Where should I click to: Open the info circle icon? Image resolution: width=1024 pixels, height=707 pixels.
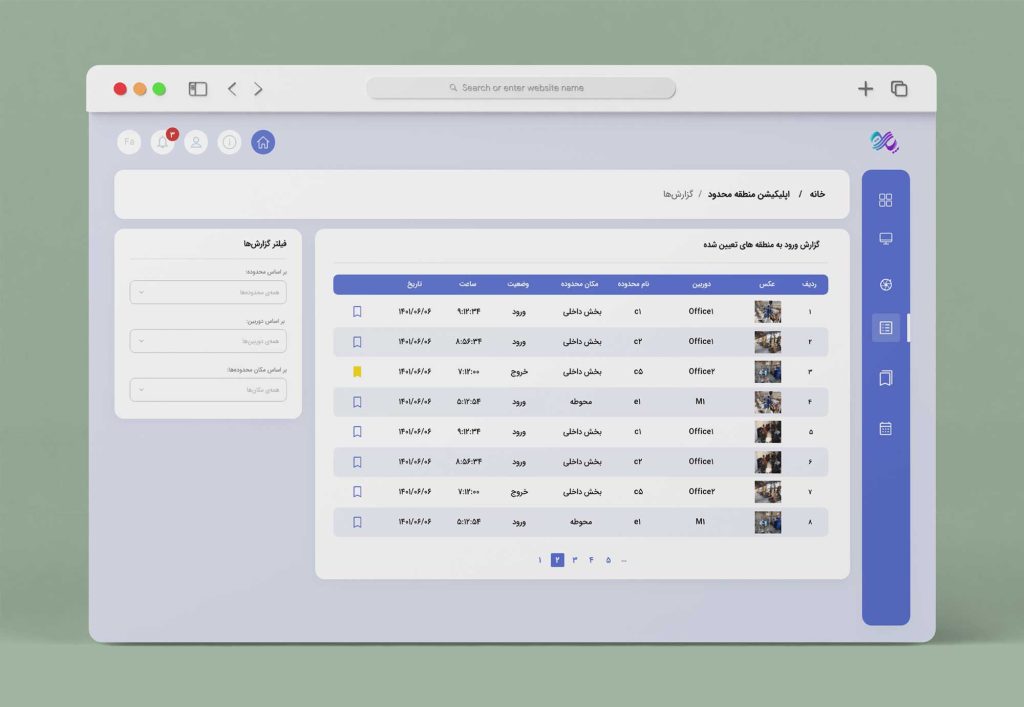point(230,143)
